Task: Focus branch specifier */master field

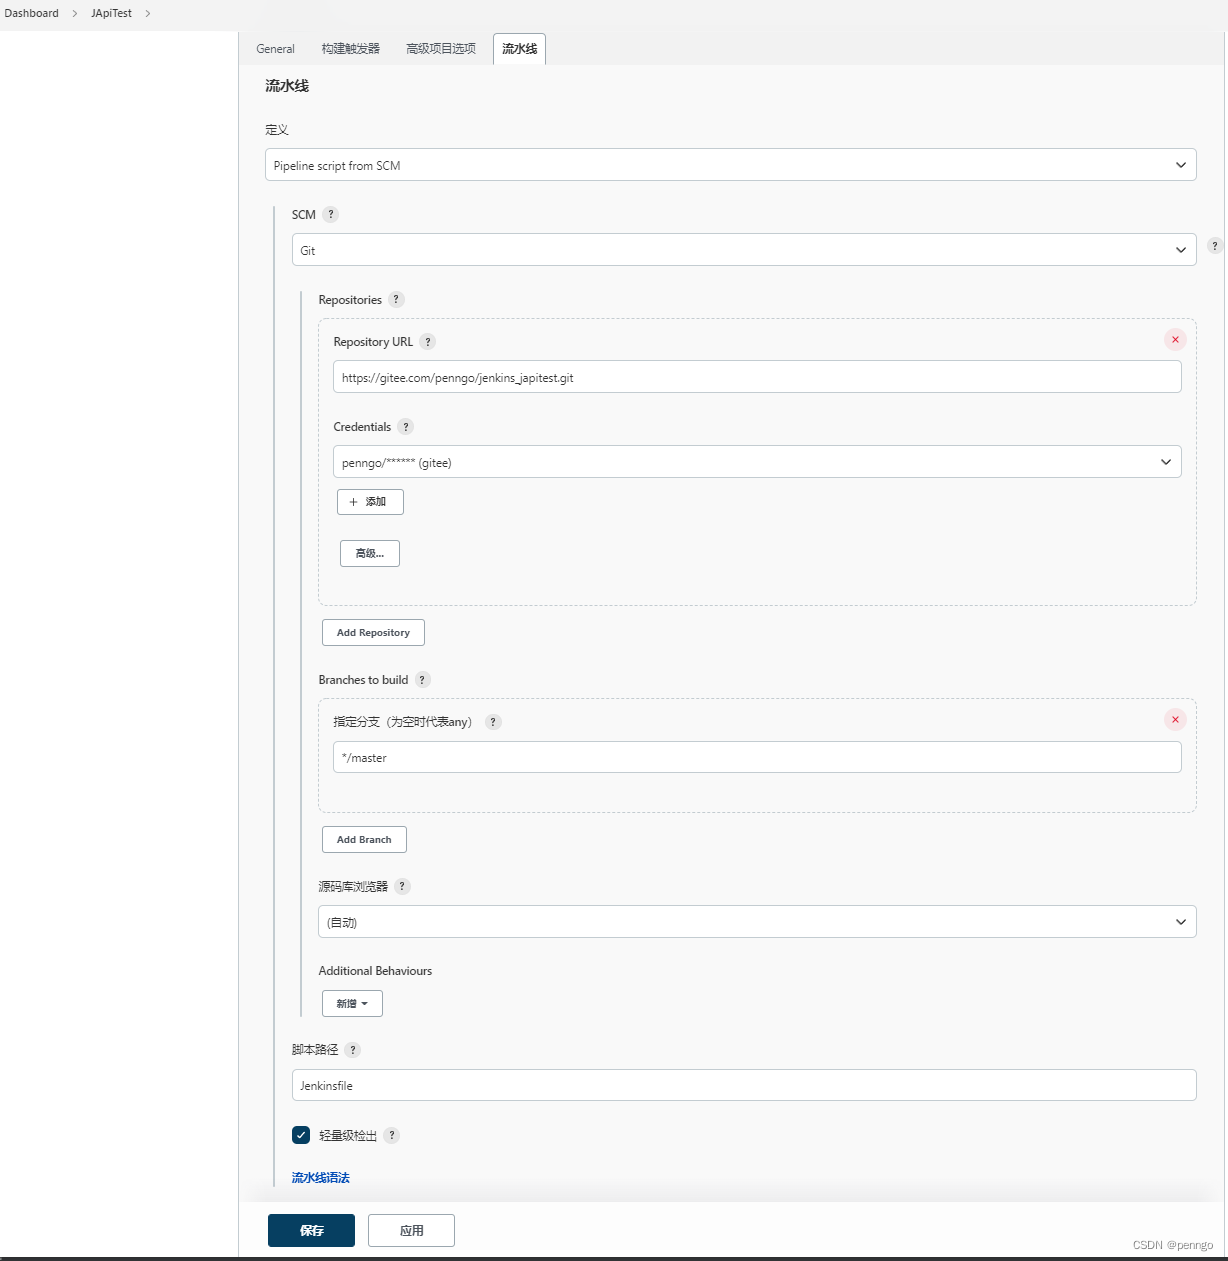Action: point(757,757)
